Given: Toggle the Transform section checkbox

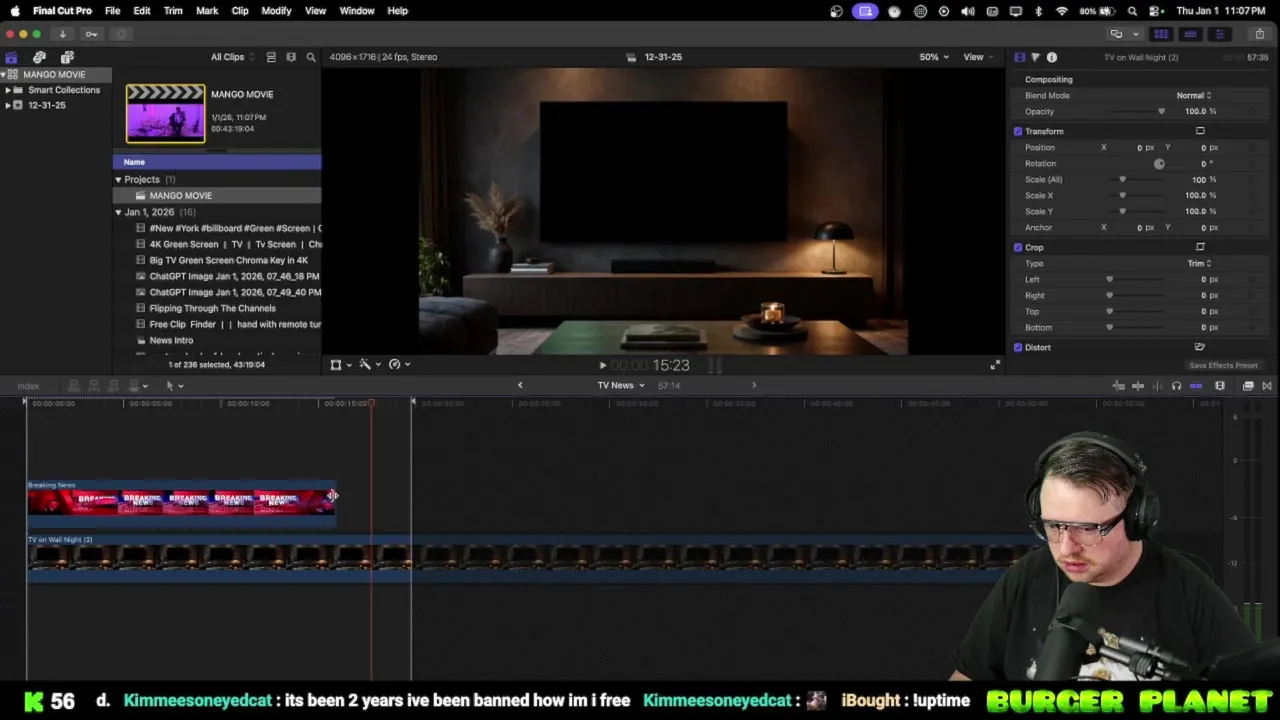Looking at the screenshot, I should coord(1018,131).
